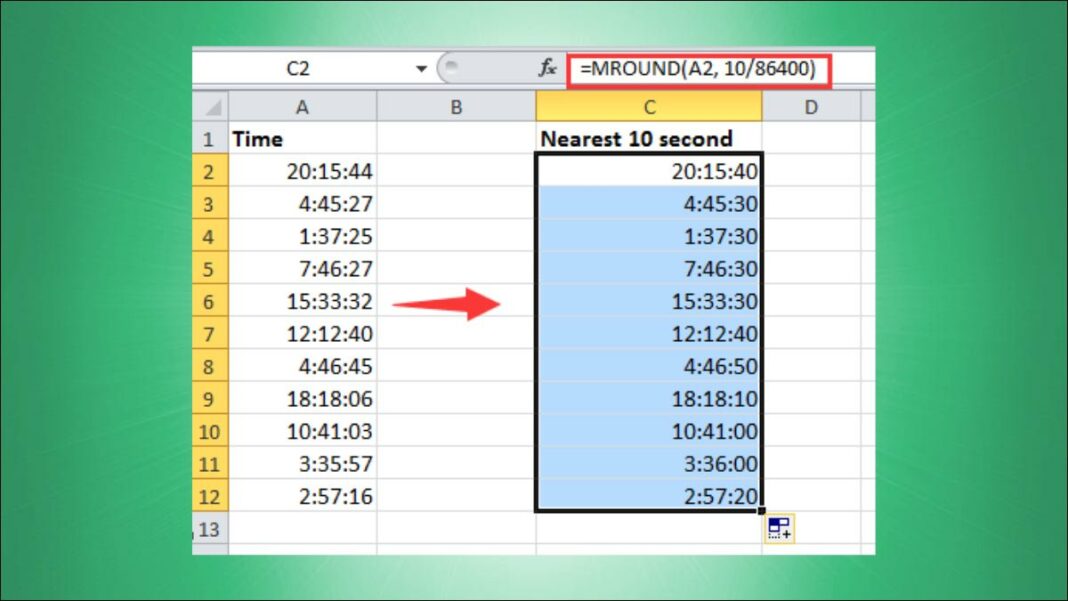The height and width of the screenshot is (601, 1068).
Task: Select the cell containing 3:35:57
Action: [x=302, y=464]
